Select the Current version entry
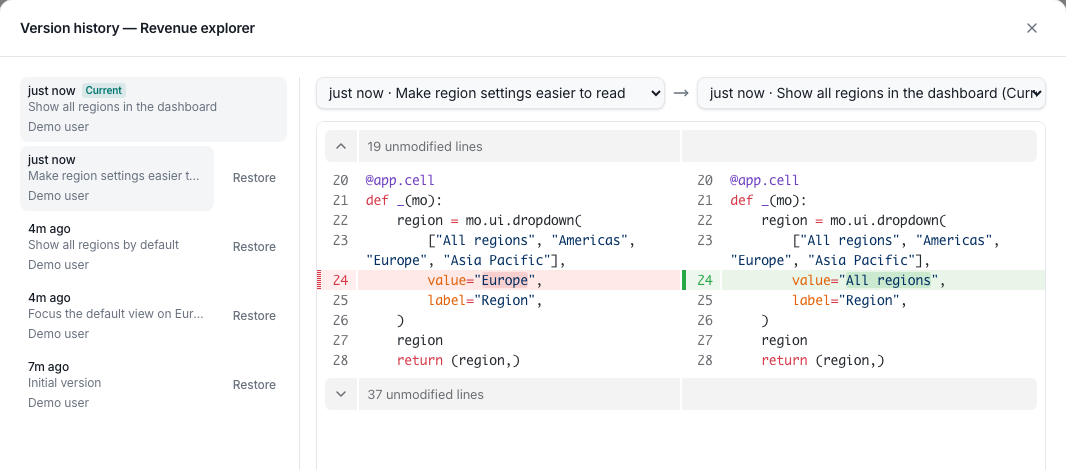The height and width of the screenshot is (470, 1066). pos(154,109)
